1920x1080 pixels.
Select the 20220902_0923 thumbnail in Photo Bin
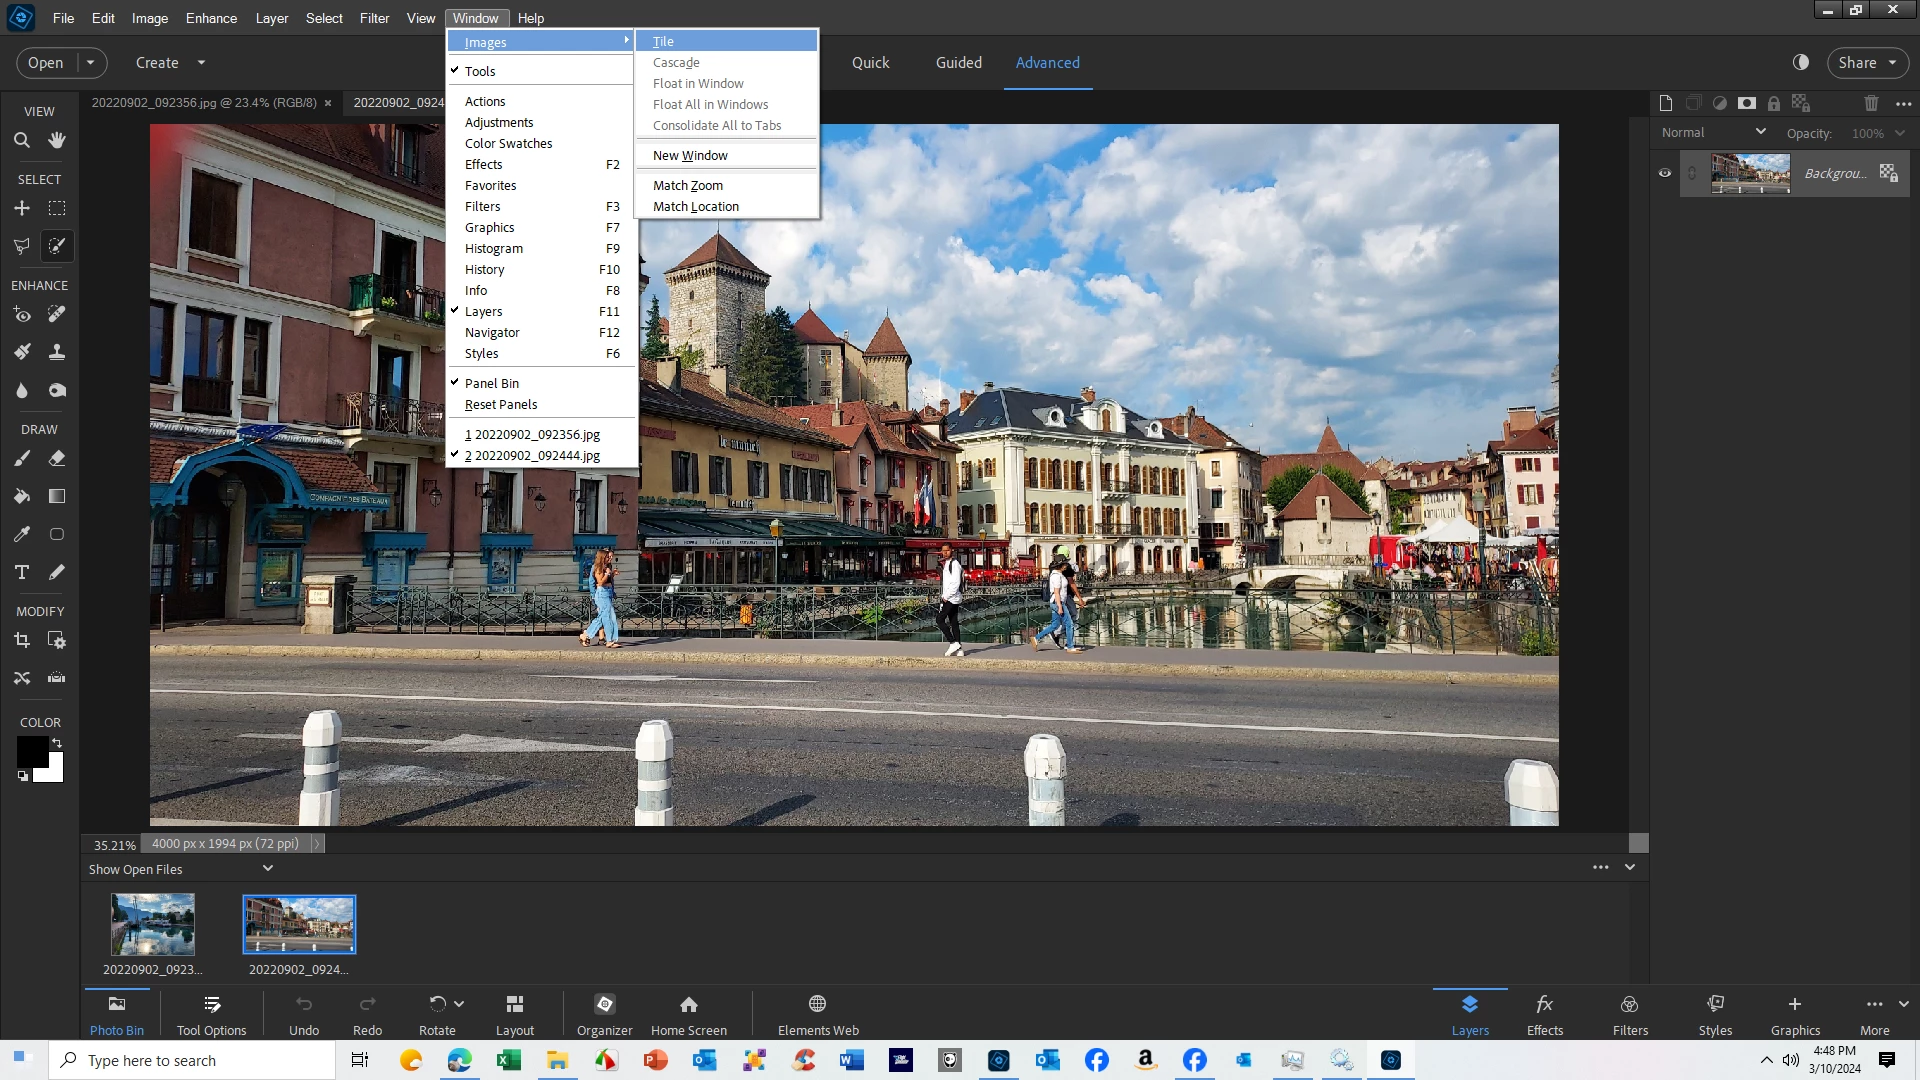(152, 924)
